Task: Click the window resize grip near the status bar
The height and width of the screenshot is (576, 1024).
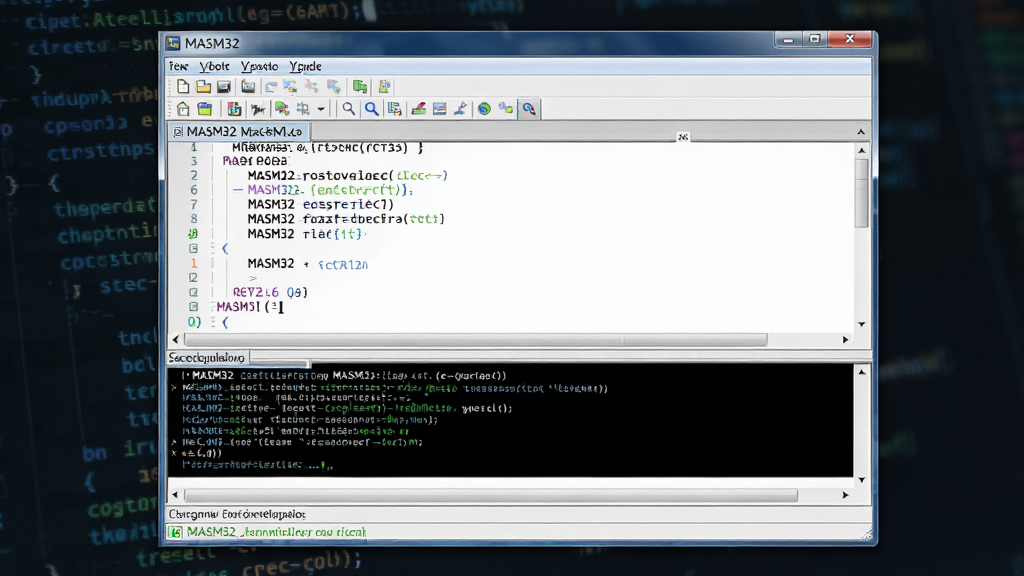Action: coord(866,534)
